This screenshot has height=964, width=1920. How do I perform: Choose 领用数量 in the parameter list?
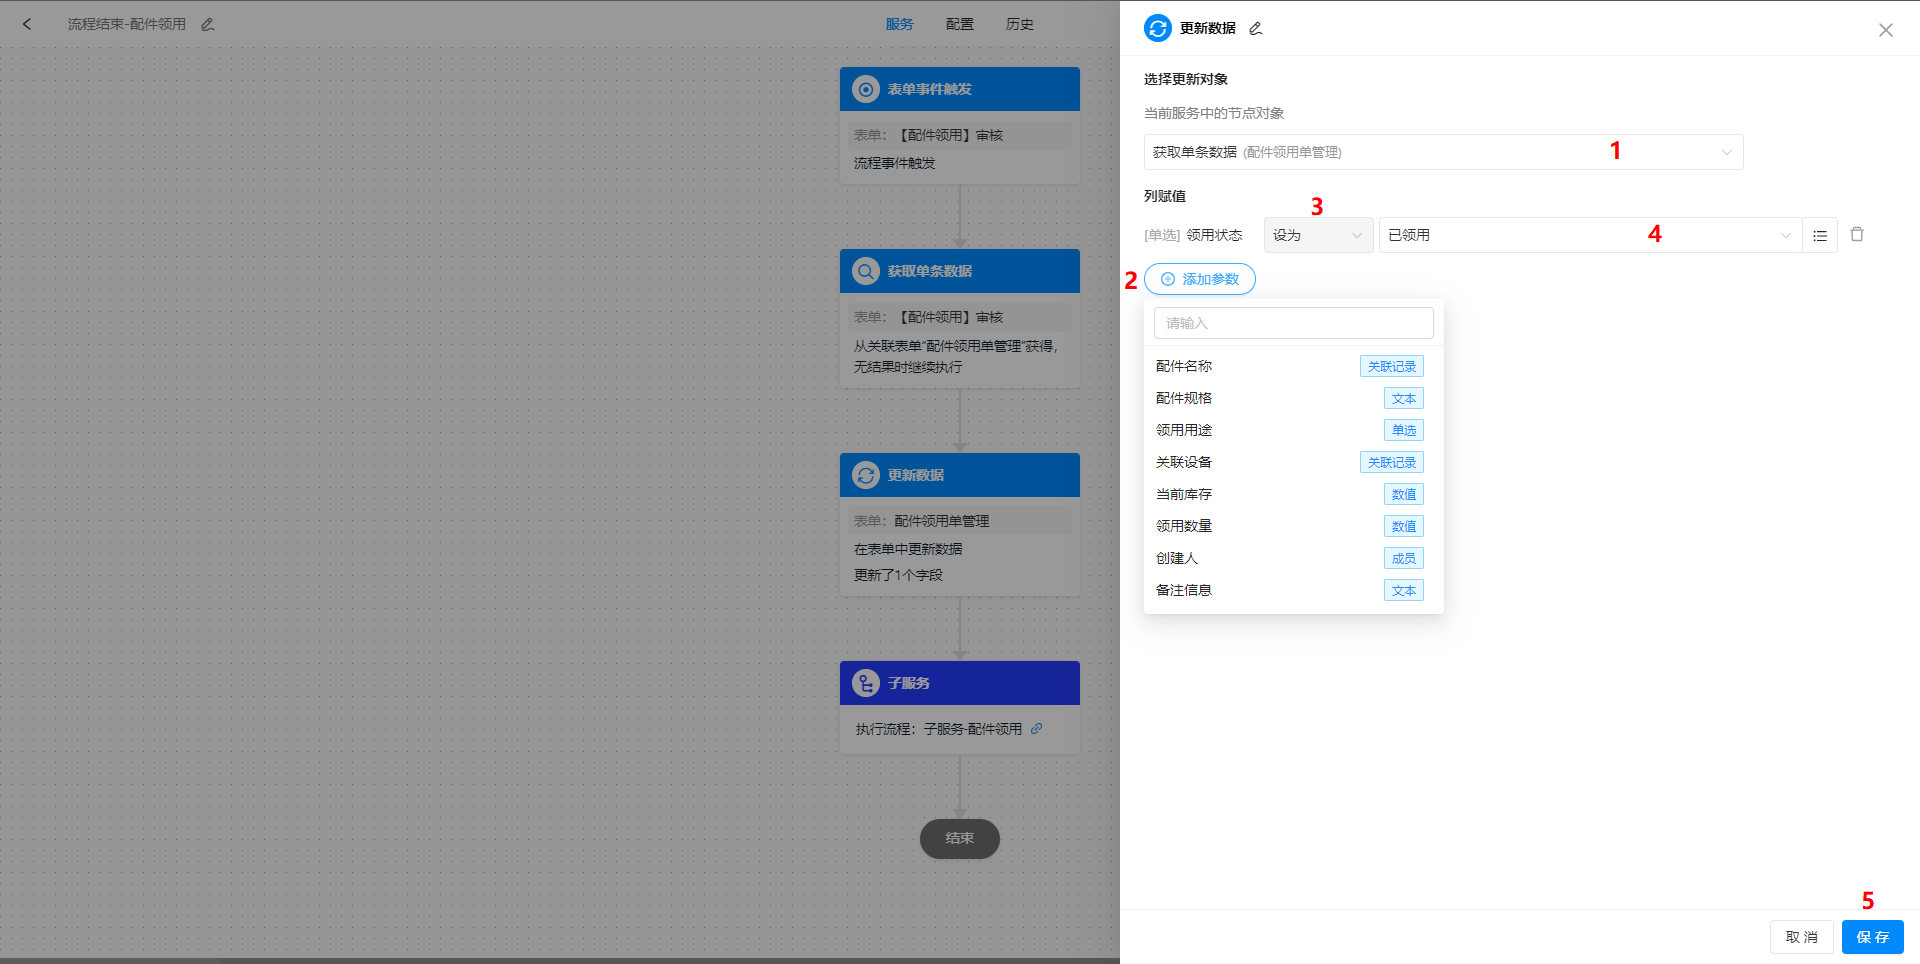pos(1184,526)
